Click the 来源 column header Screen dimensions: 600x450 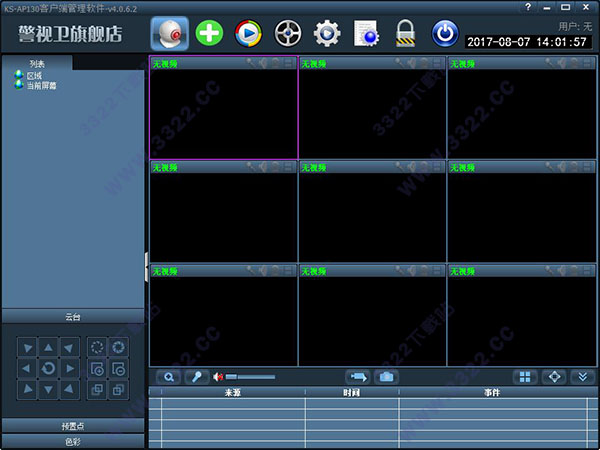click(233, 393)
